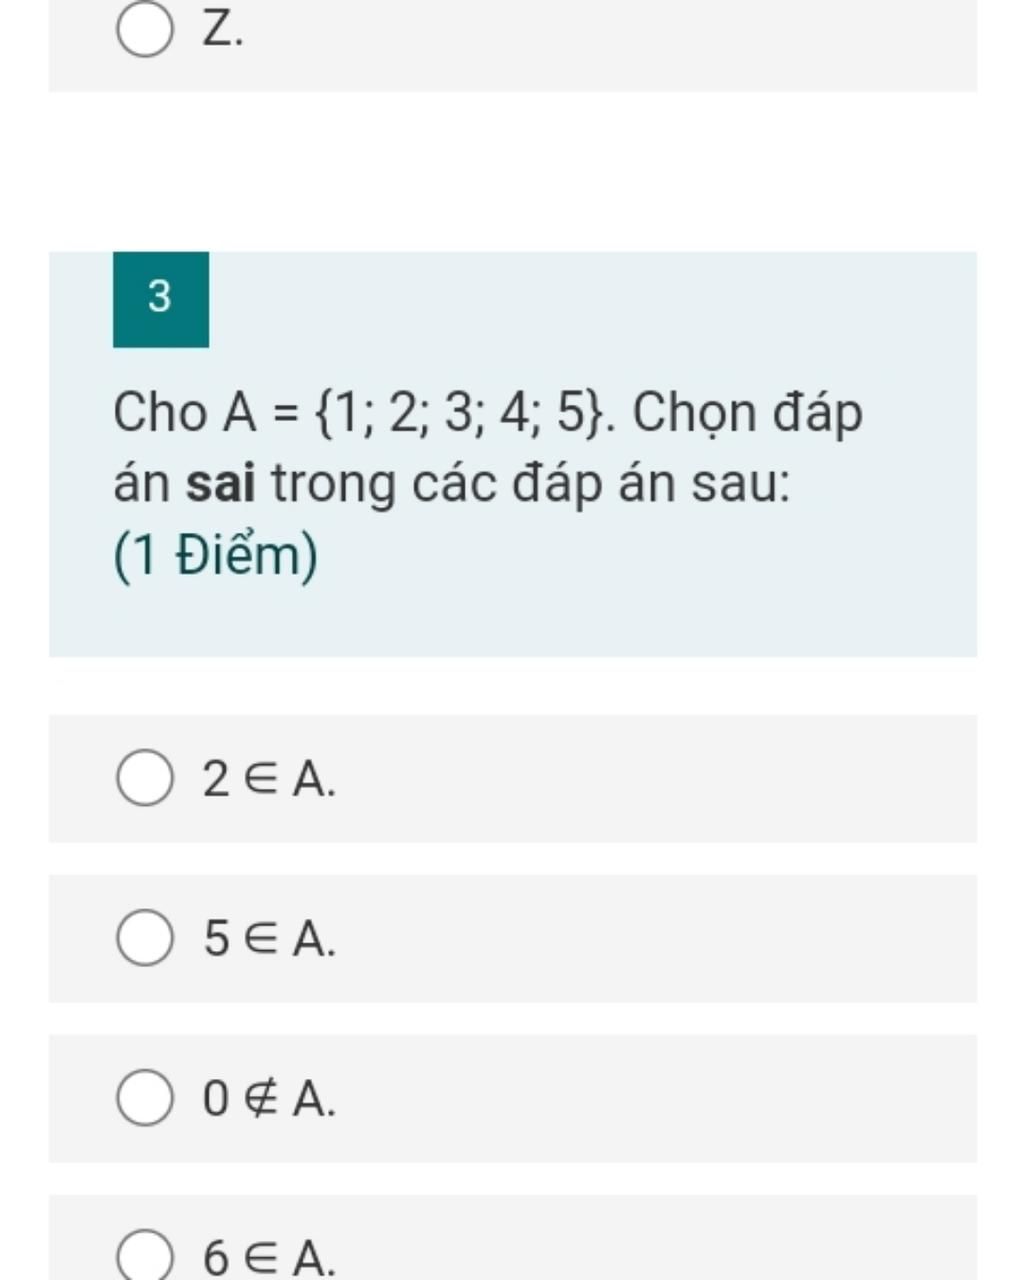Click the '6 ∈ A.' answer label text
The width and height of the screenshot is (1024, 1280).
point(269,1257)
